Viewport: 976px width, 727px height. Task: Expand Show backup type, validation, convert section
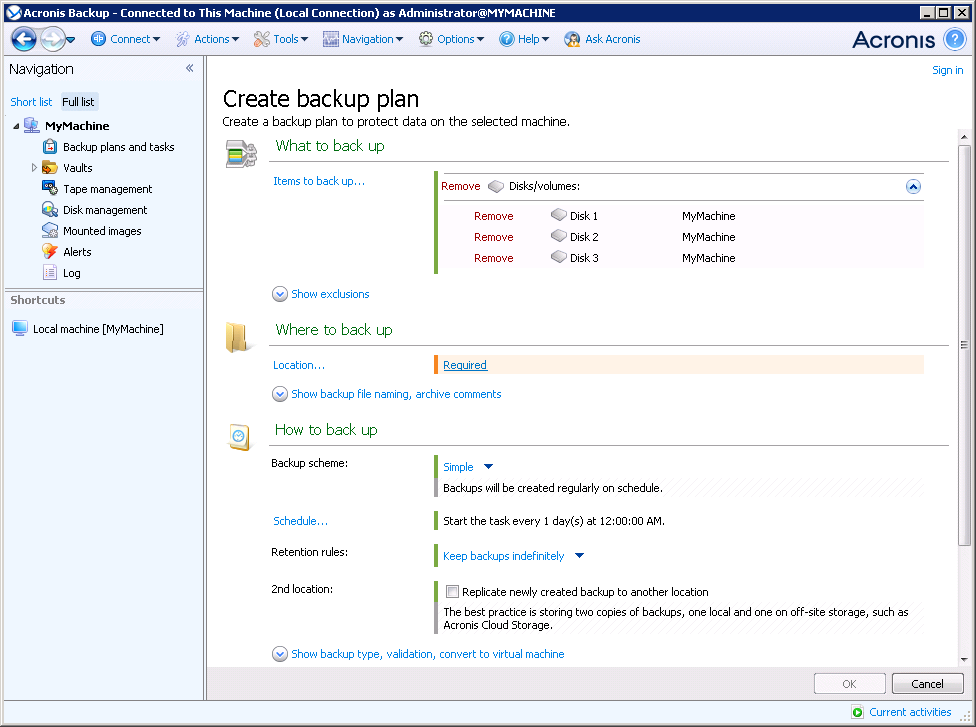click(x=418, y=654)
